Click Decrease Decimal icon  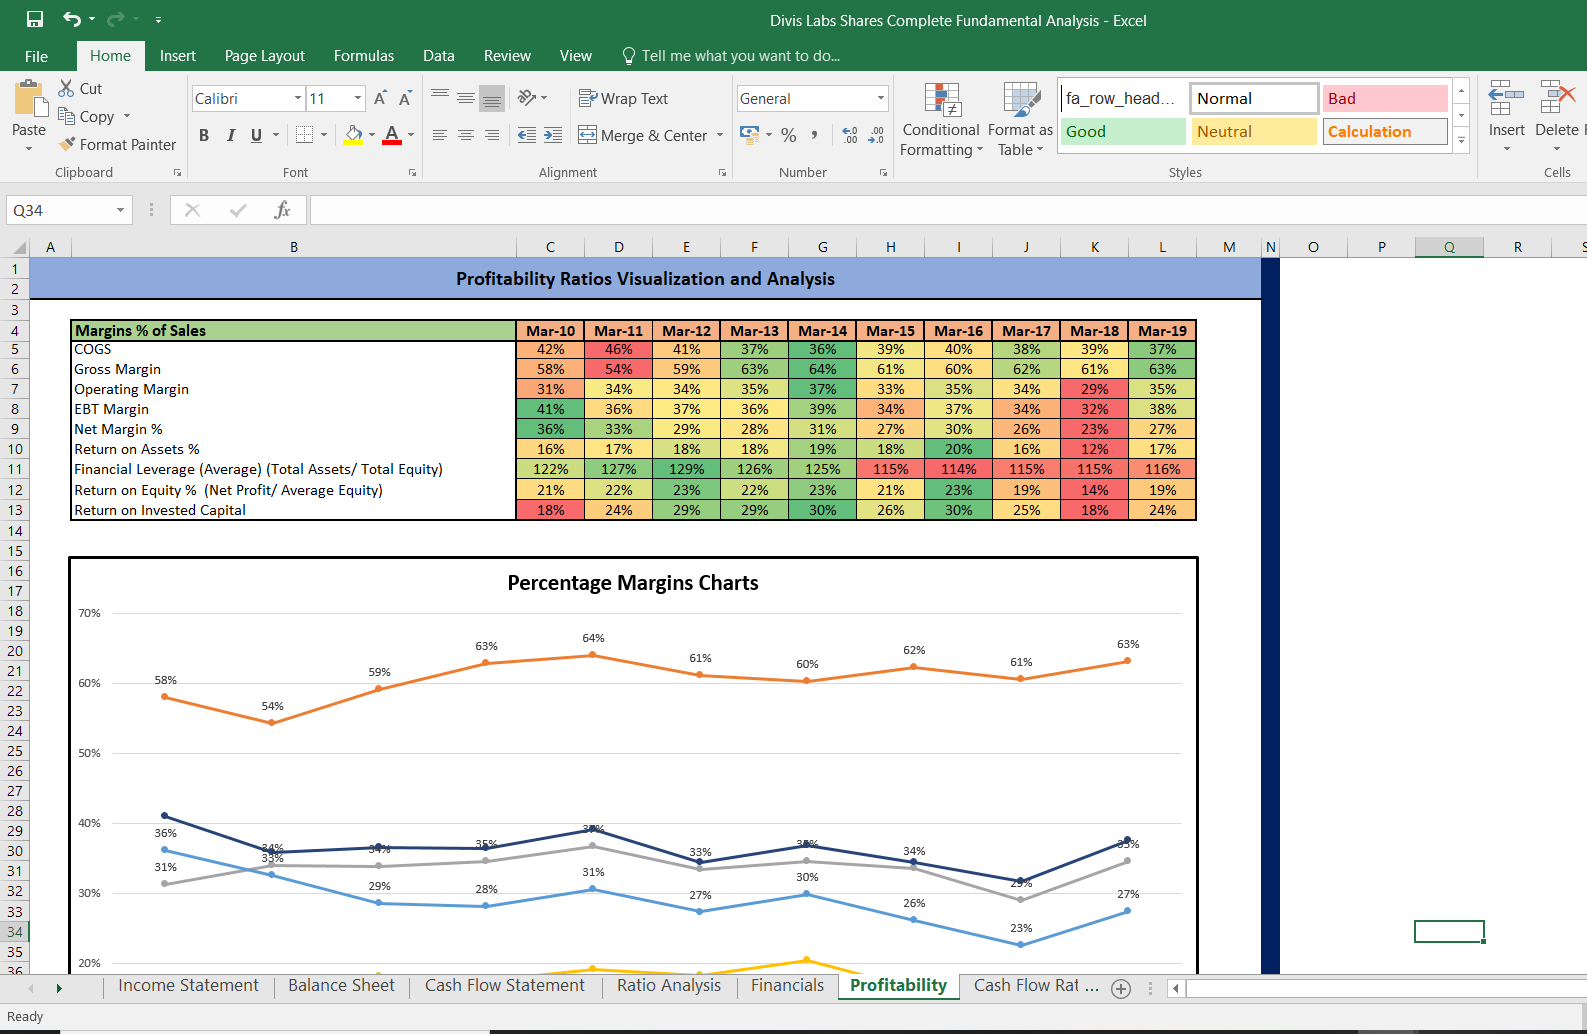tap(876, 134)
